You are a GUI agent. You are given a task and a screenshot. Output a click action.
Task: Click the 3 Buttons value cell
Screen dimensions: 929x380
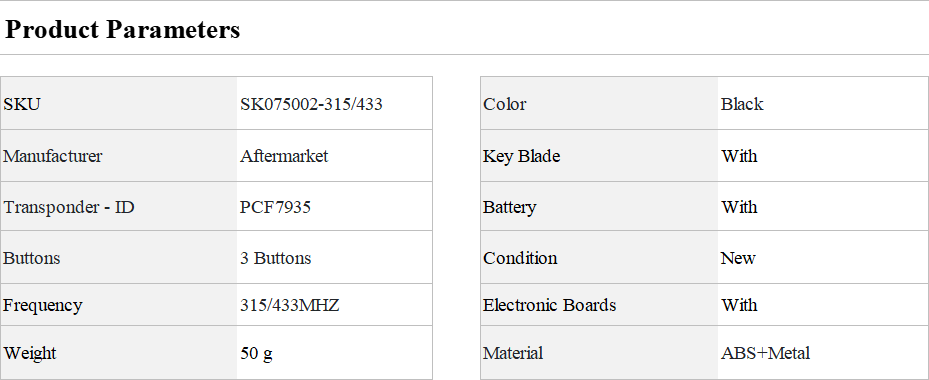(x=334, y=258)
